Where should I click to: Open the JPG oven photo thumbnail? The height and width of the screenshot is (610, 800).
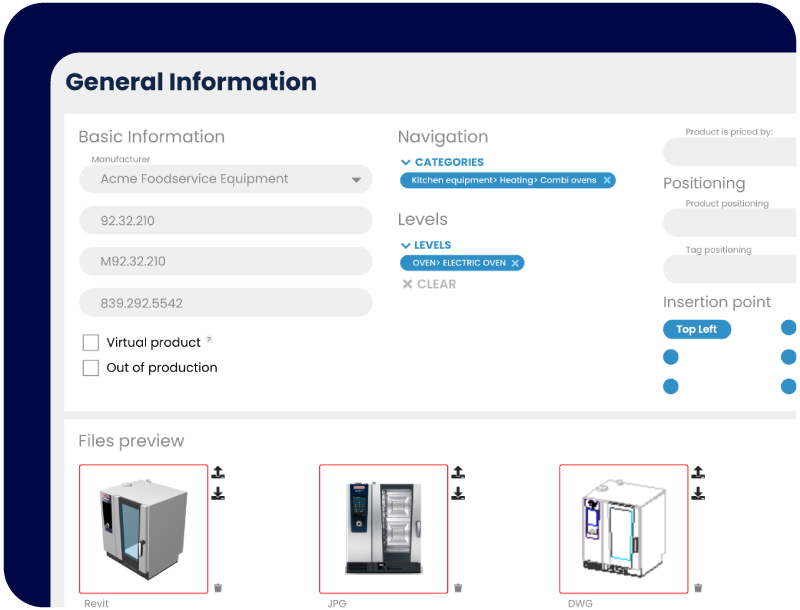383,529
